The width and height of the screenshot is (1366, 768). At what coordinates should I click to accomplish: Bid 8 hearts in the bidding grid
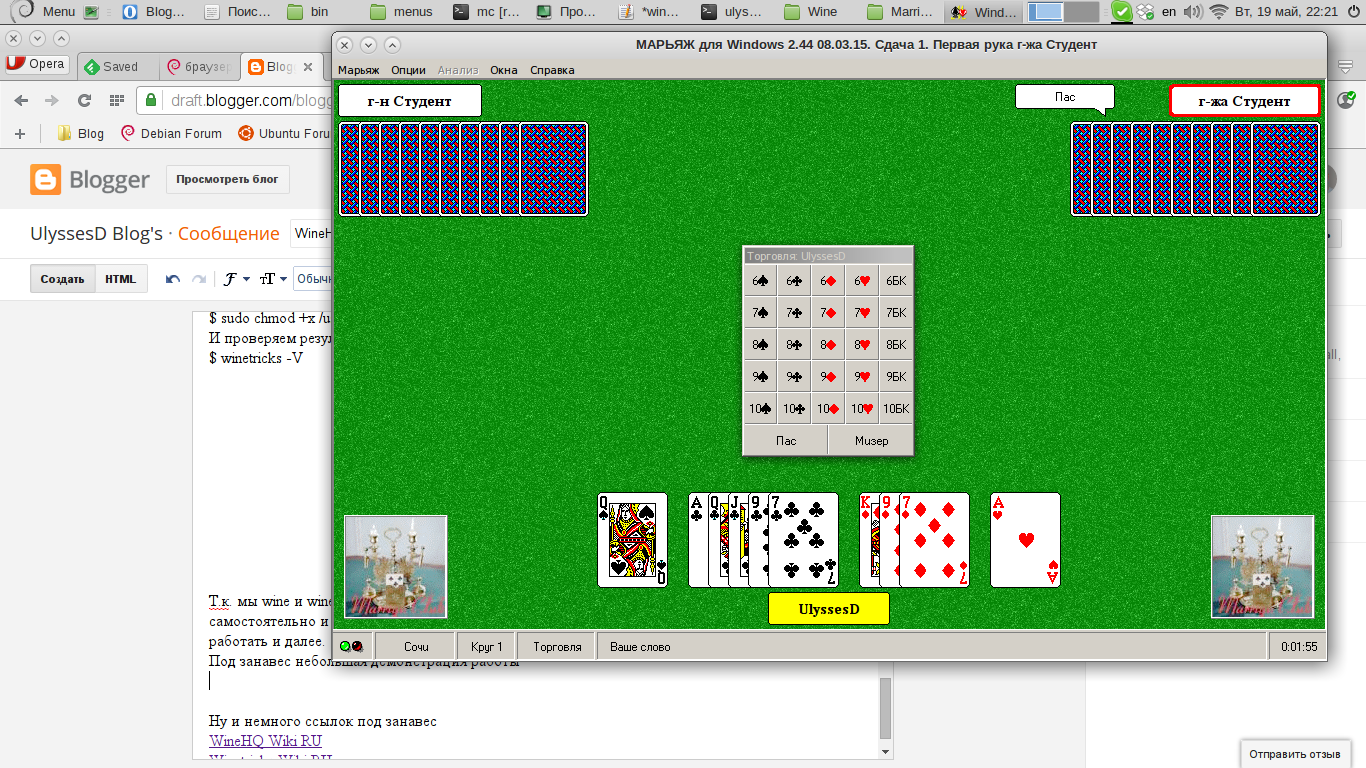(862, 345)
